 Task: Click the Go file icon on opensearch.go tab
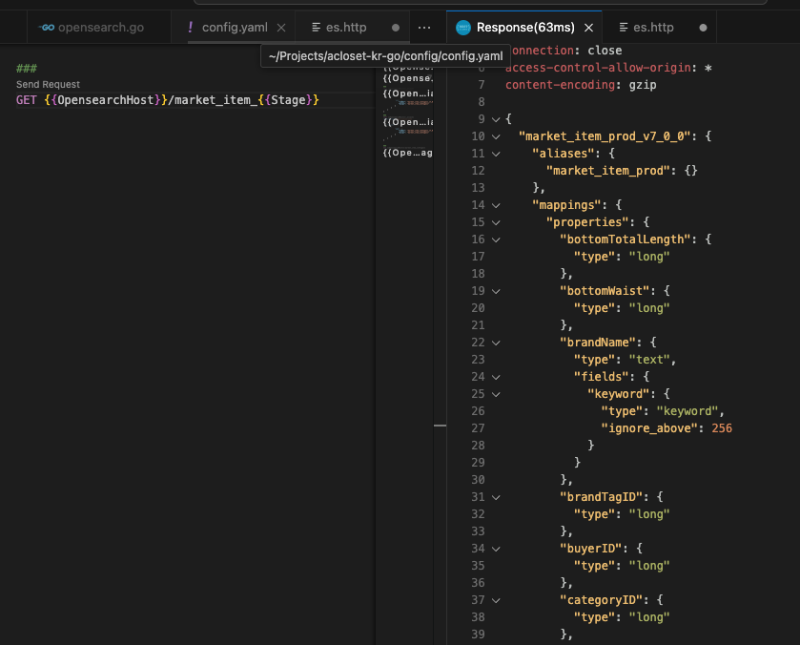point(45,28)
